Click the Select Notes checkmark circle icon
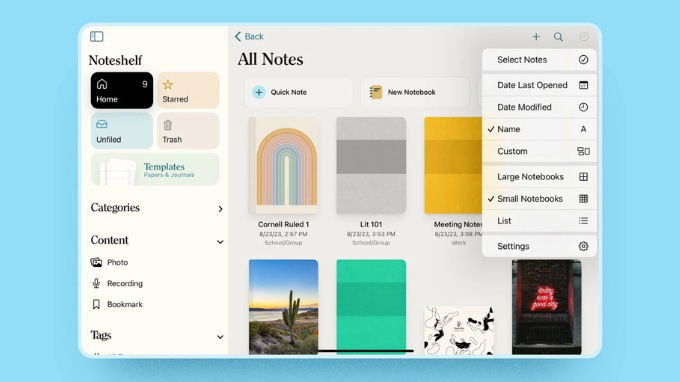Screen dimensions: 680x382 pos(583,60)
